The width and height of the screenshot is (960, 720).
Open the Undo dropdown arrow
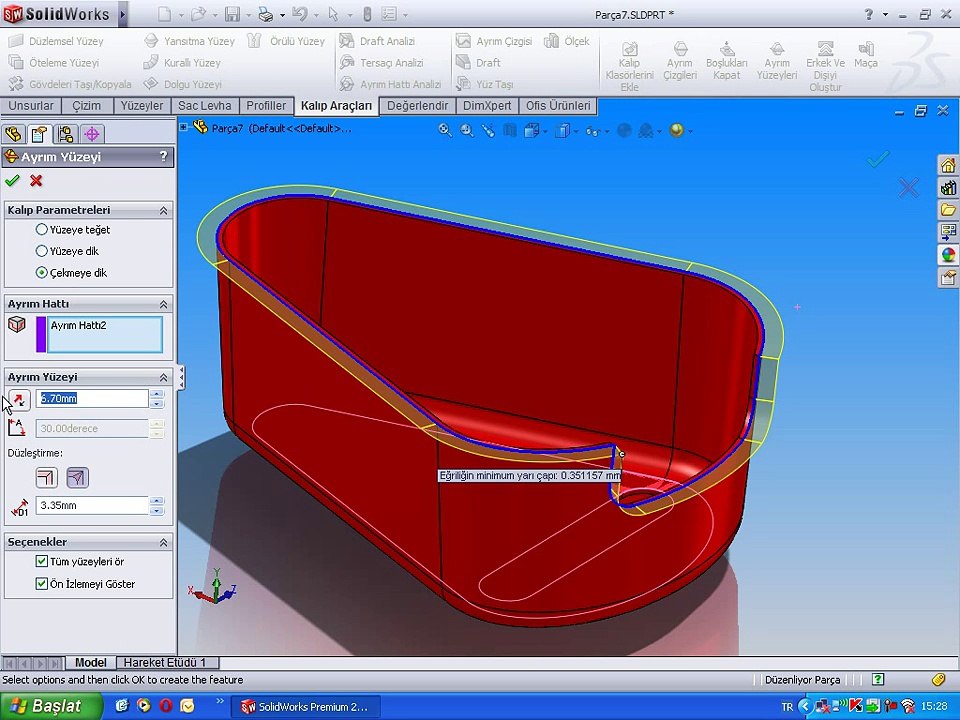click(316, 15)
